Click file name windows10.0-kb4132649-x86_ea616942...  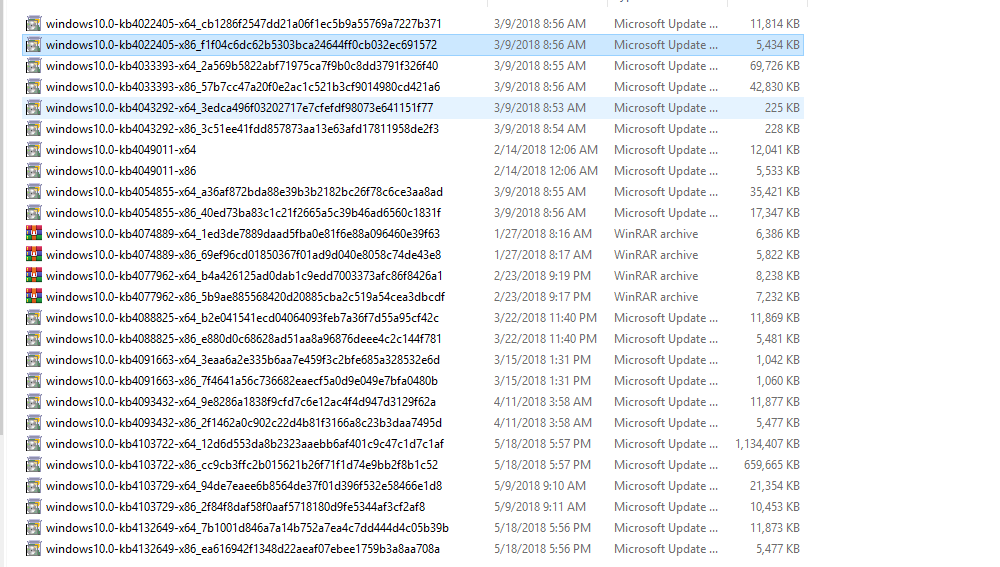pos(243,549)
